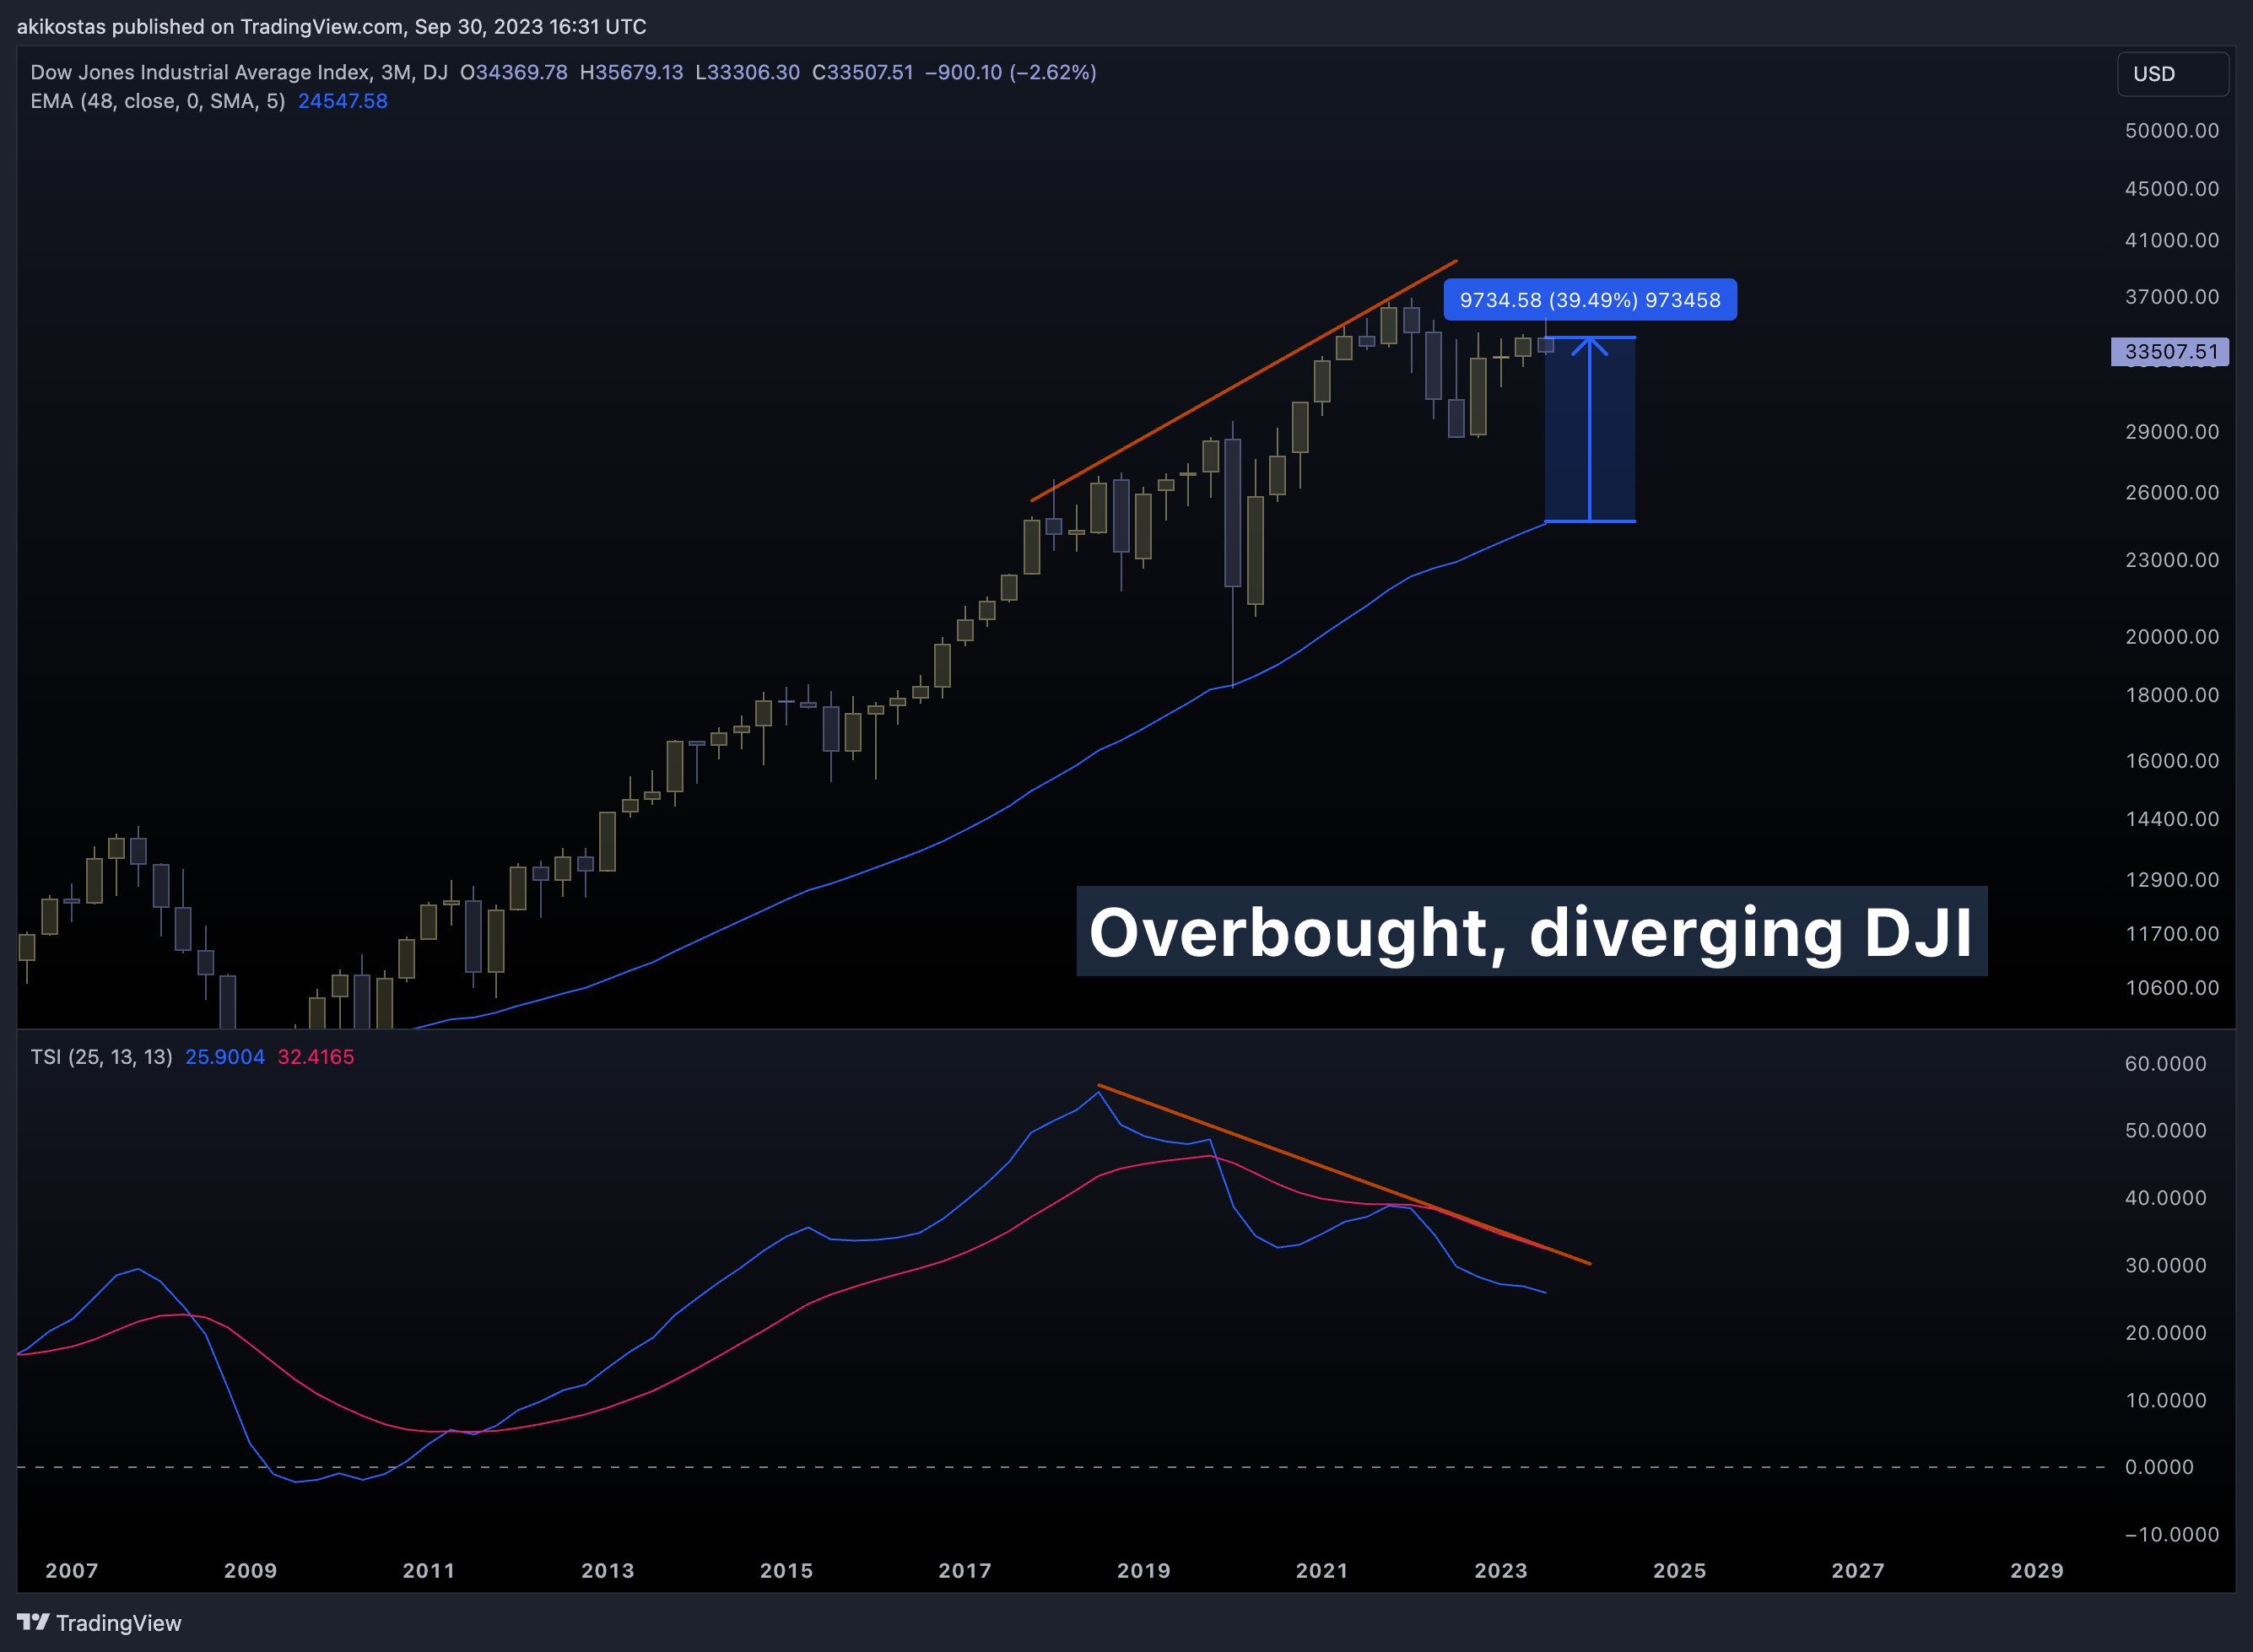Click the 60.0000 TSI axis label

[2165, 1064]
